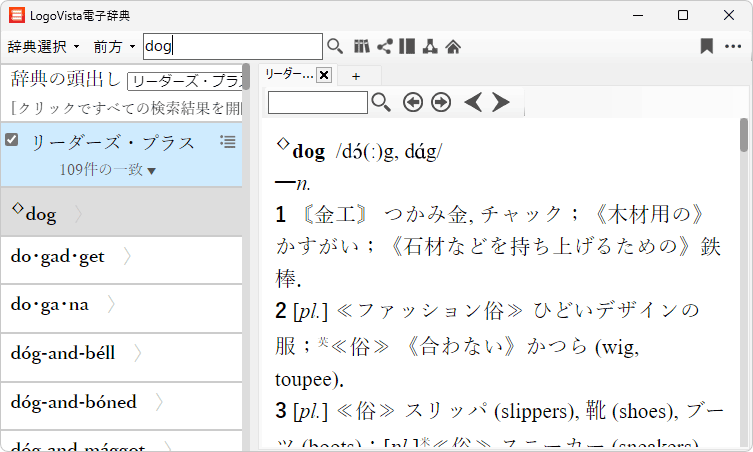Image resolution: width=753 pixels, height=452 pixels.
Task: Uncheck the リーダーズ・プラス checkbox
Action: point(12,140)
